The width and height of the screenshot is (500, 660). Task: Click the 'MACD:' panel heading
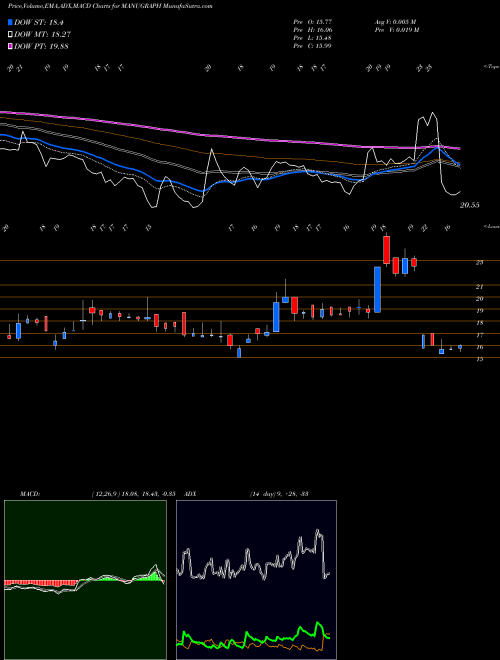tap(29, 494)
